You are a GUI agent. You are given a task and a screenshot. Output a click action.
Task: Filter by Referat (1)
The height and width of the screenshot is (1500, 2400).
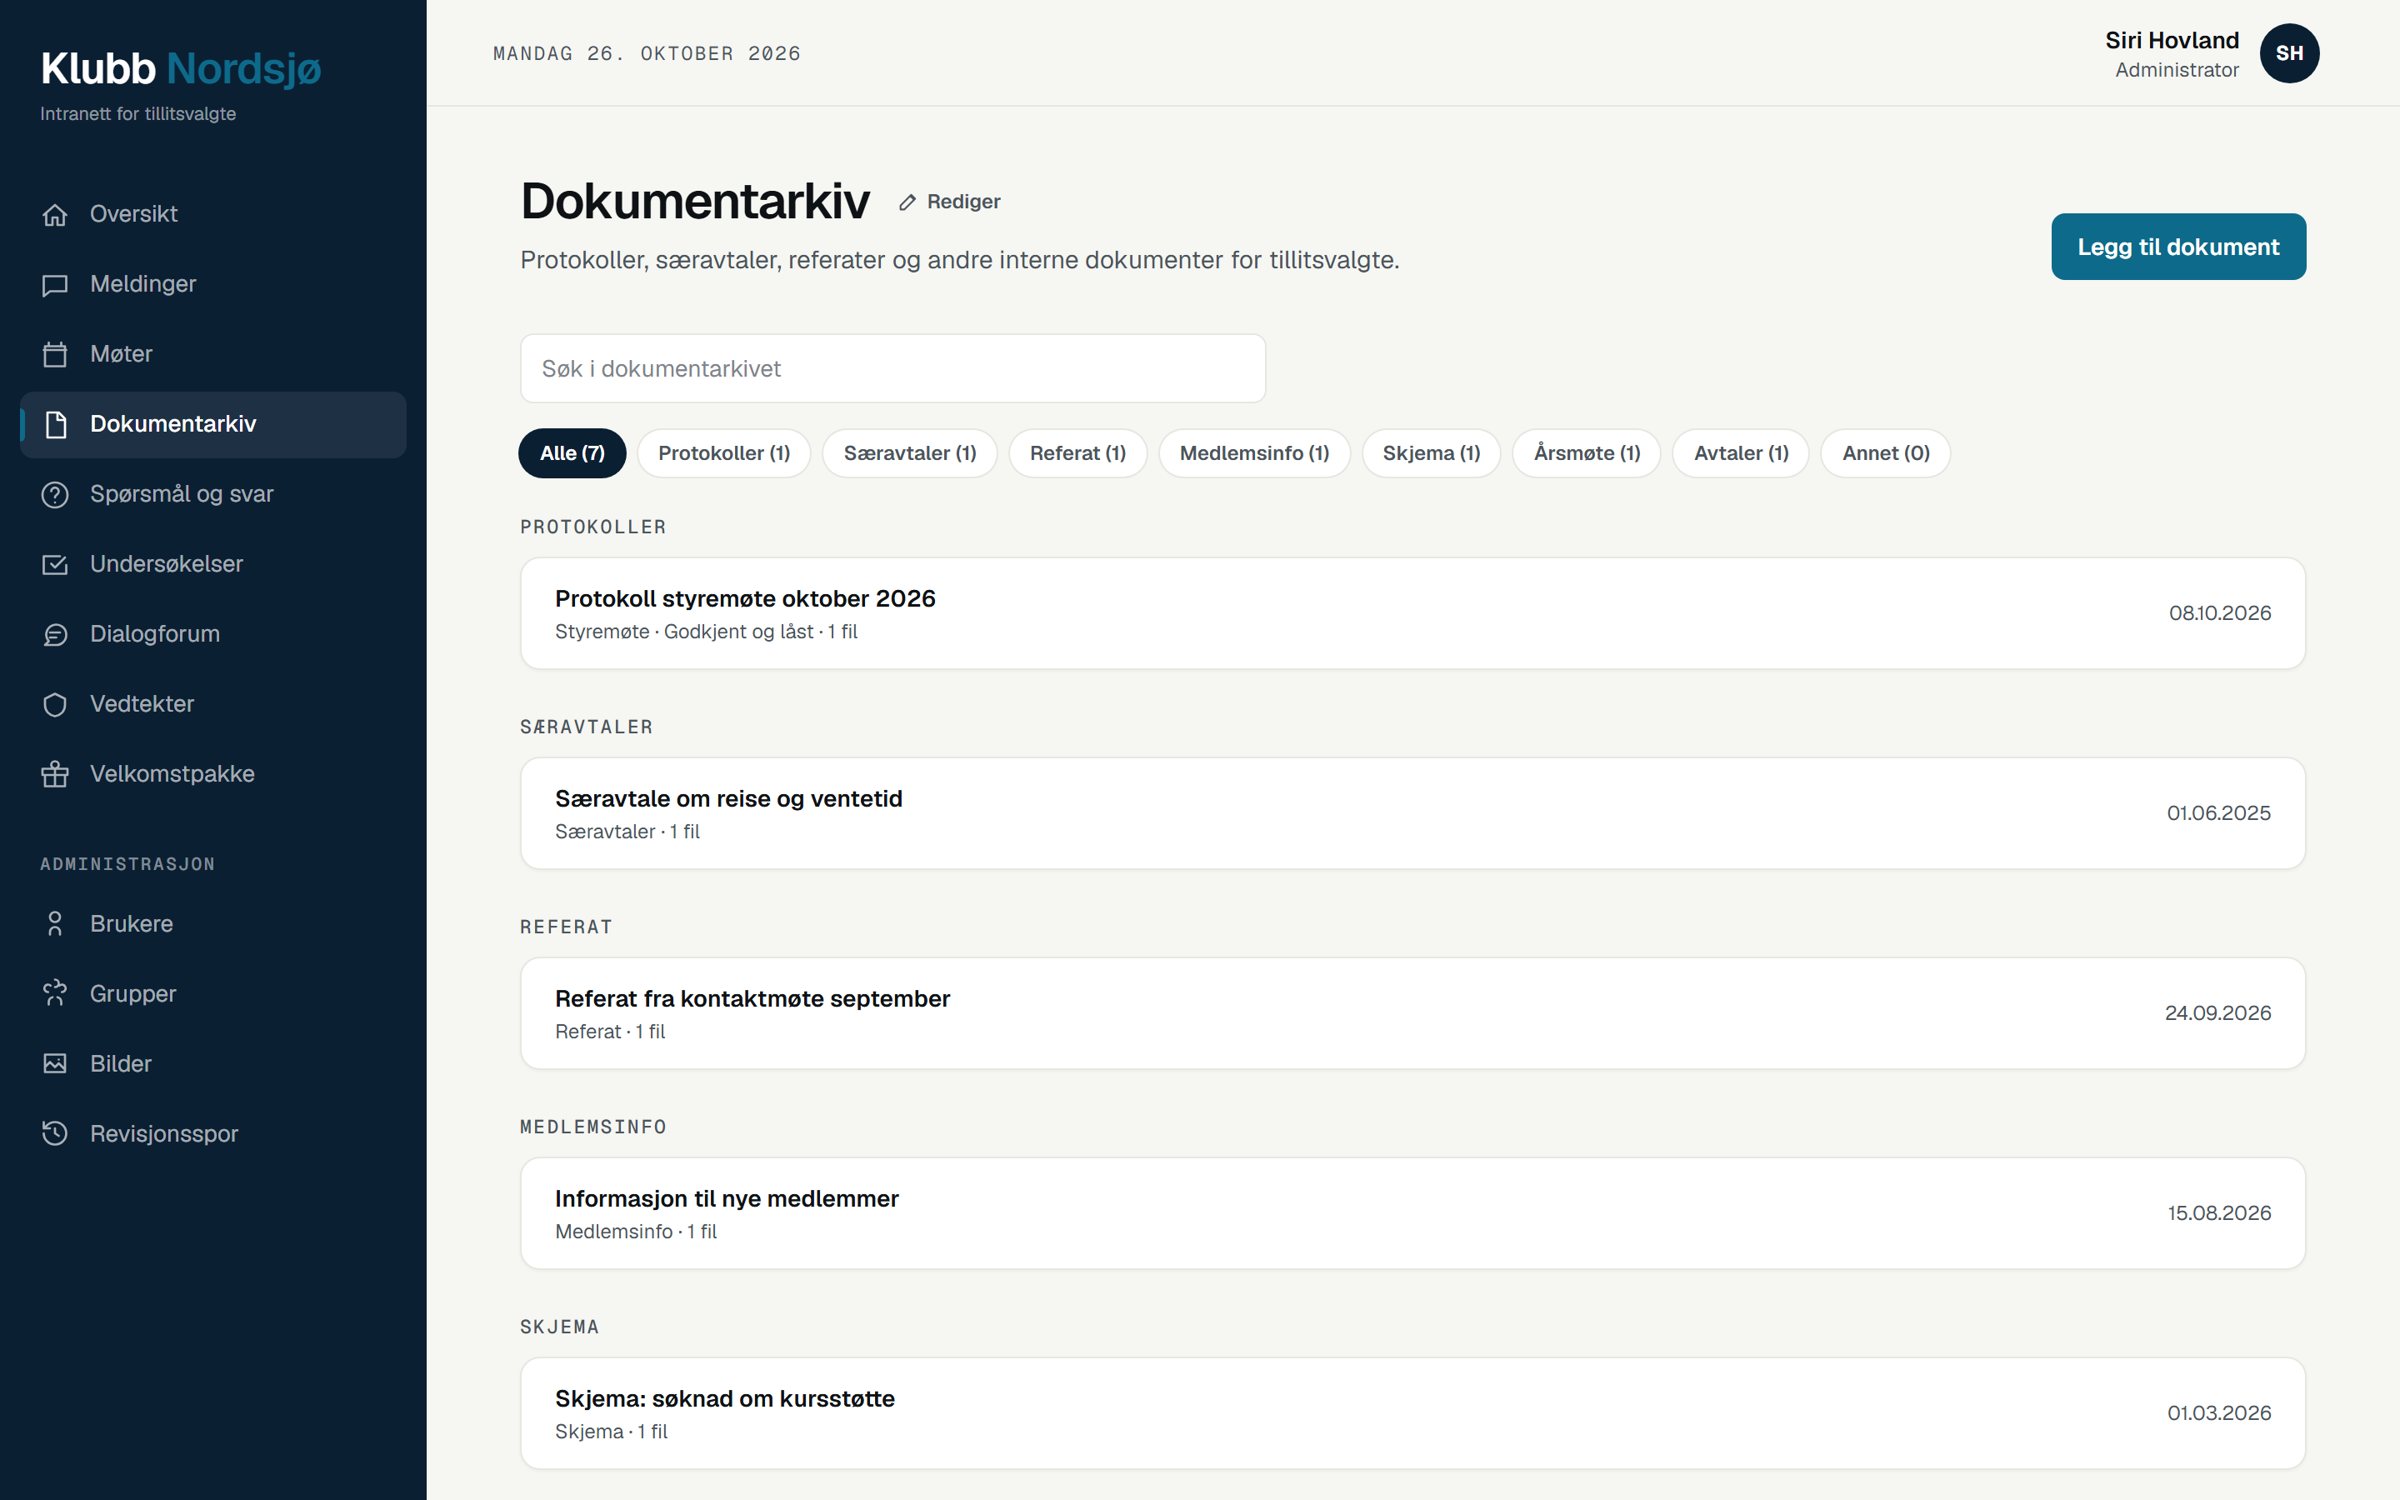coord(1078,453)
